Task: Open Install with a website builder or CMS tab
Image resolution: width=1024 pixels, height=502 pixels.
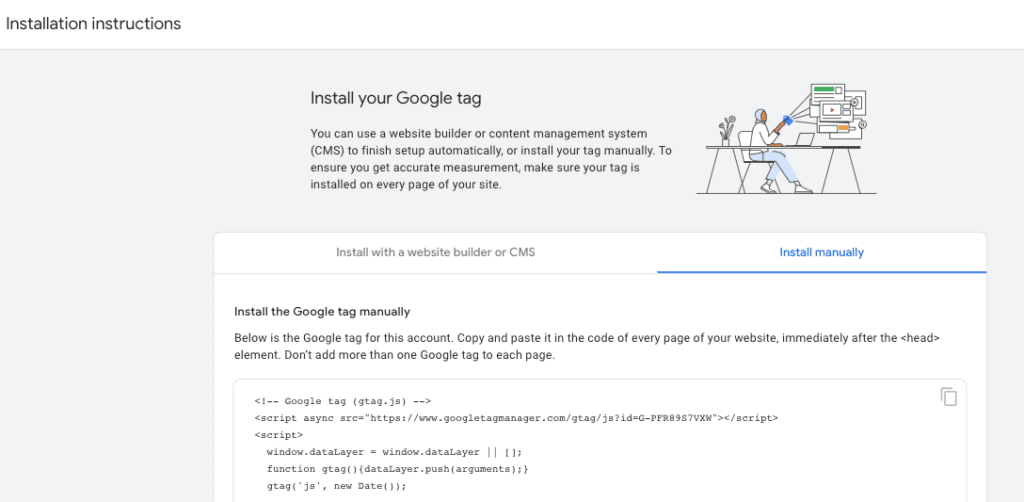Action: click(x=436, y=253)
